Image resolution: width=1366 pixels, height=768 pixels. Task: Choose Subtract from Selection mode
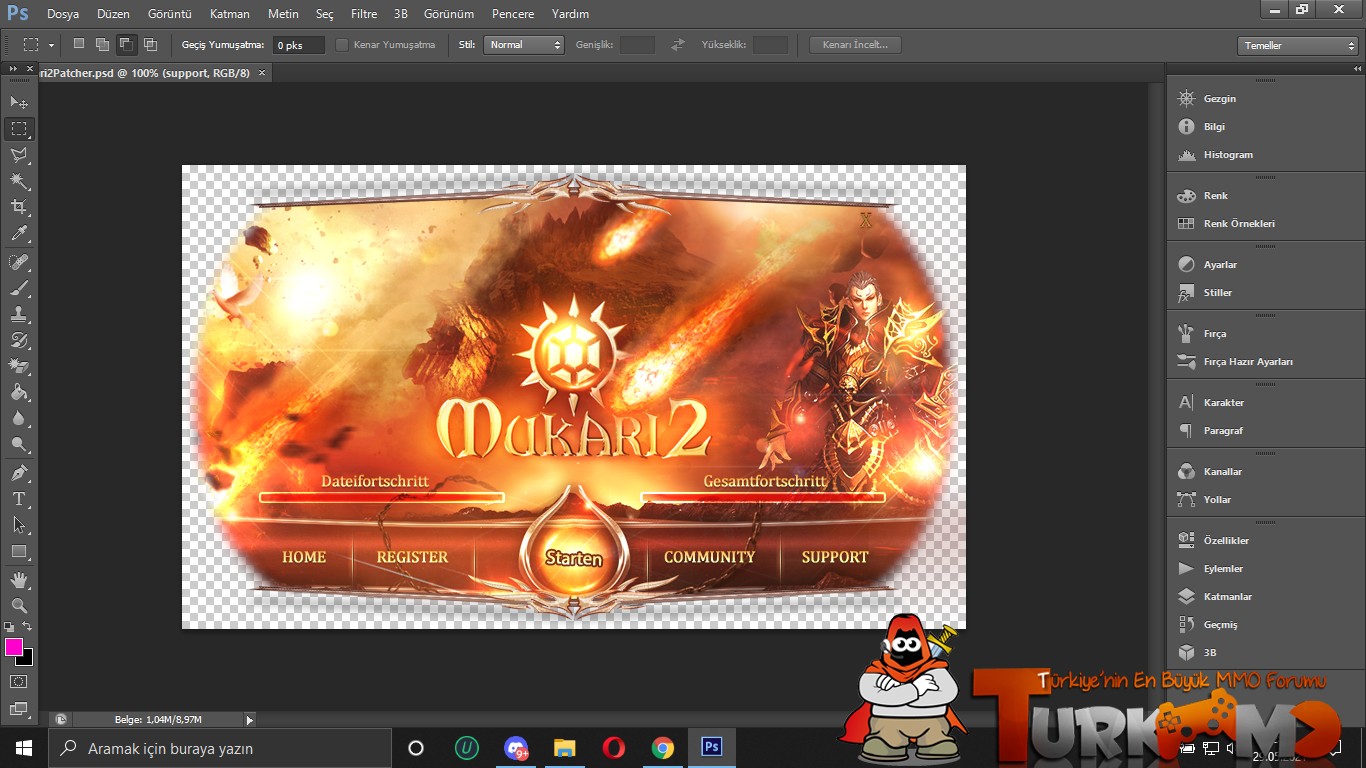126,44
